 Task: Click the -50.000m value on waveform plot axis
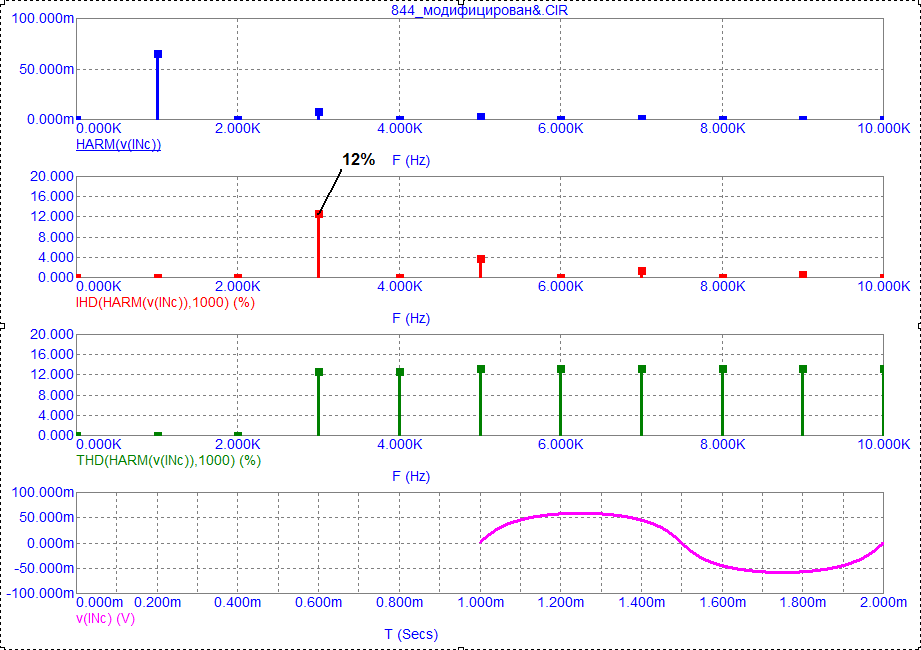click(43, 568)
